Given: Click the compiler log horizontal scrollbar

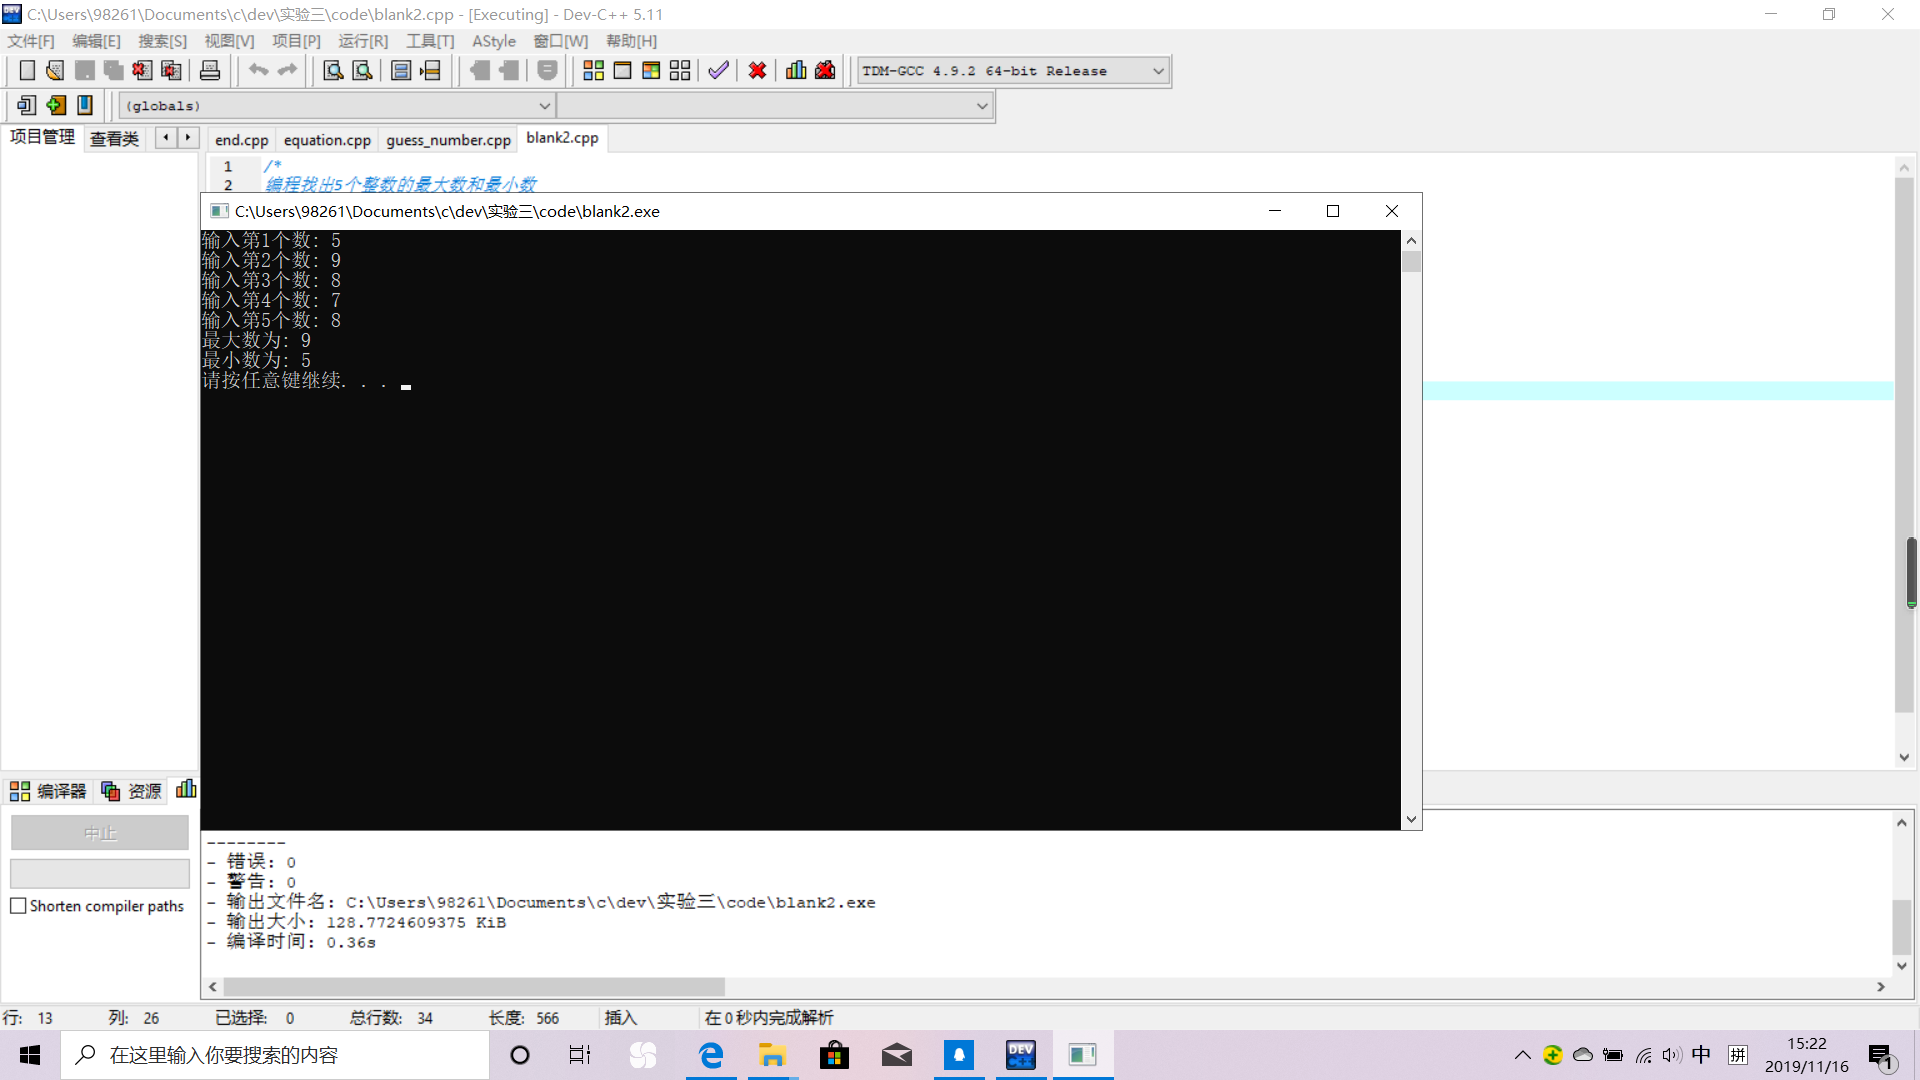Looking at the screenshot, I should 474,987.
